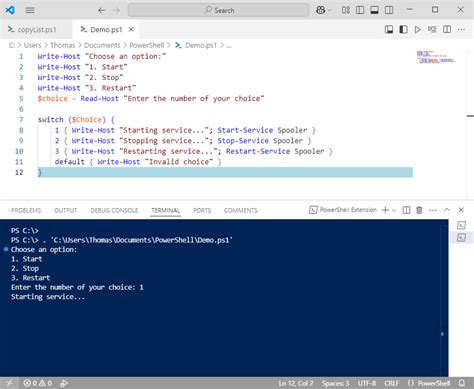Open the DEBUG CONSOLE tab
The height and width of the screenshot is (389, 474).
114,210
